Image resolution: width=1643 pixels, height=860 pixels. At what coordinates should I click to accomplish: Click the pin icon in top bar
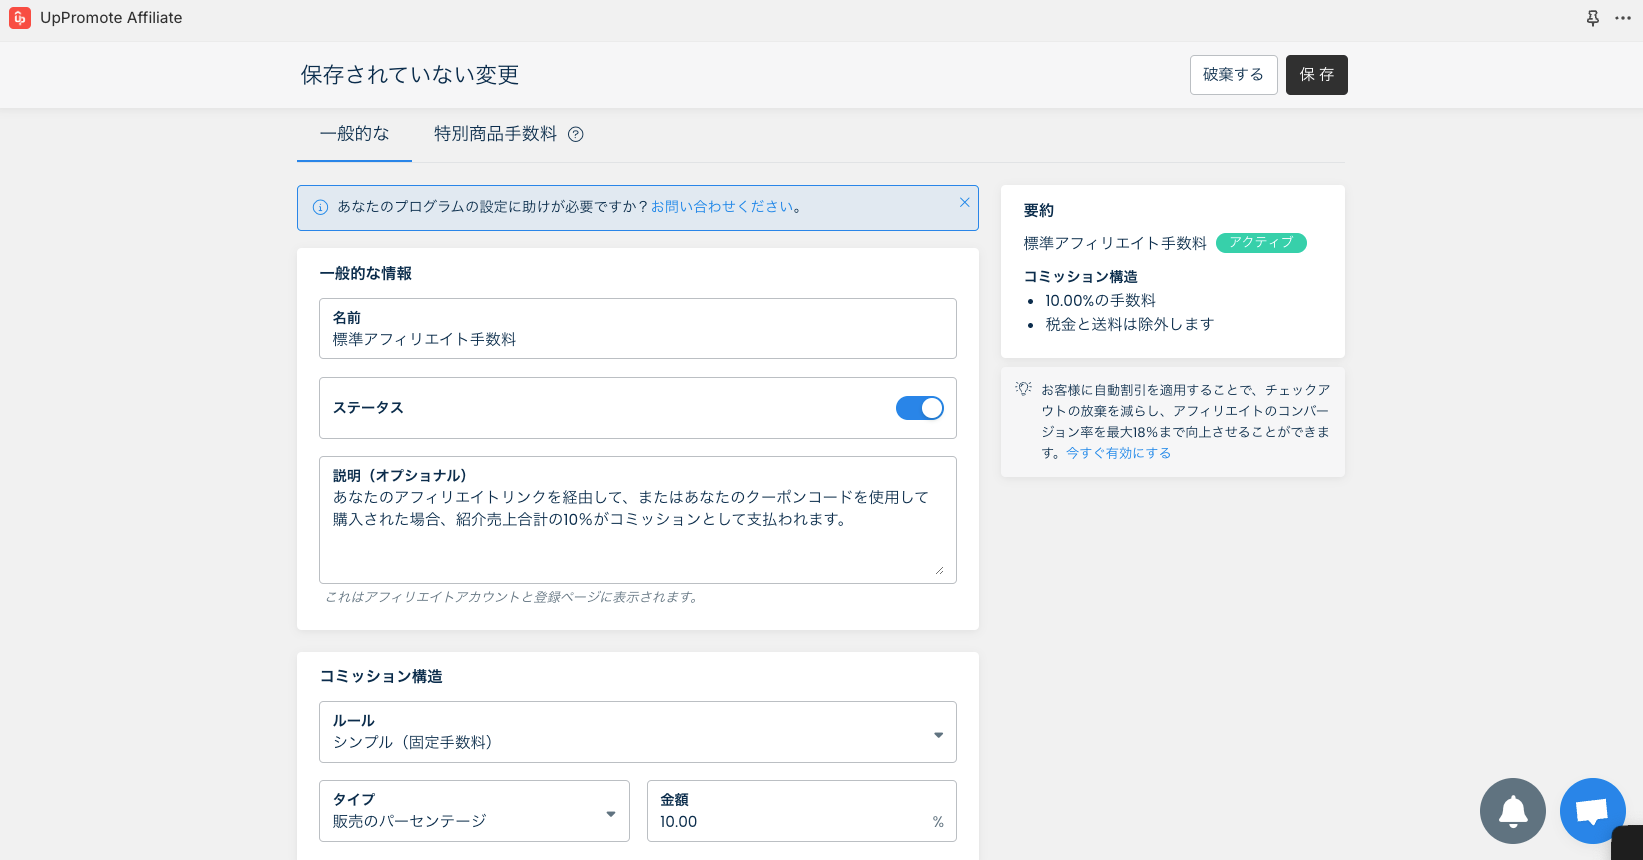click(x=1593, y=18)
